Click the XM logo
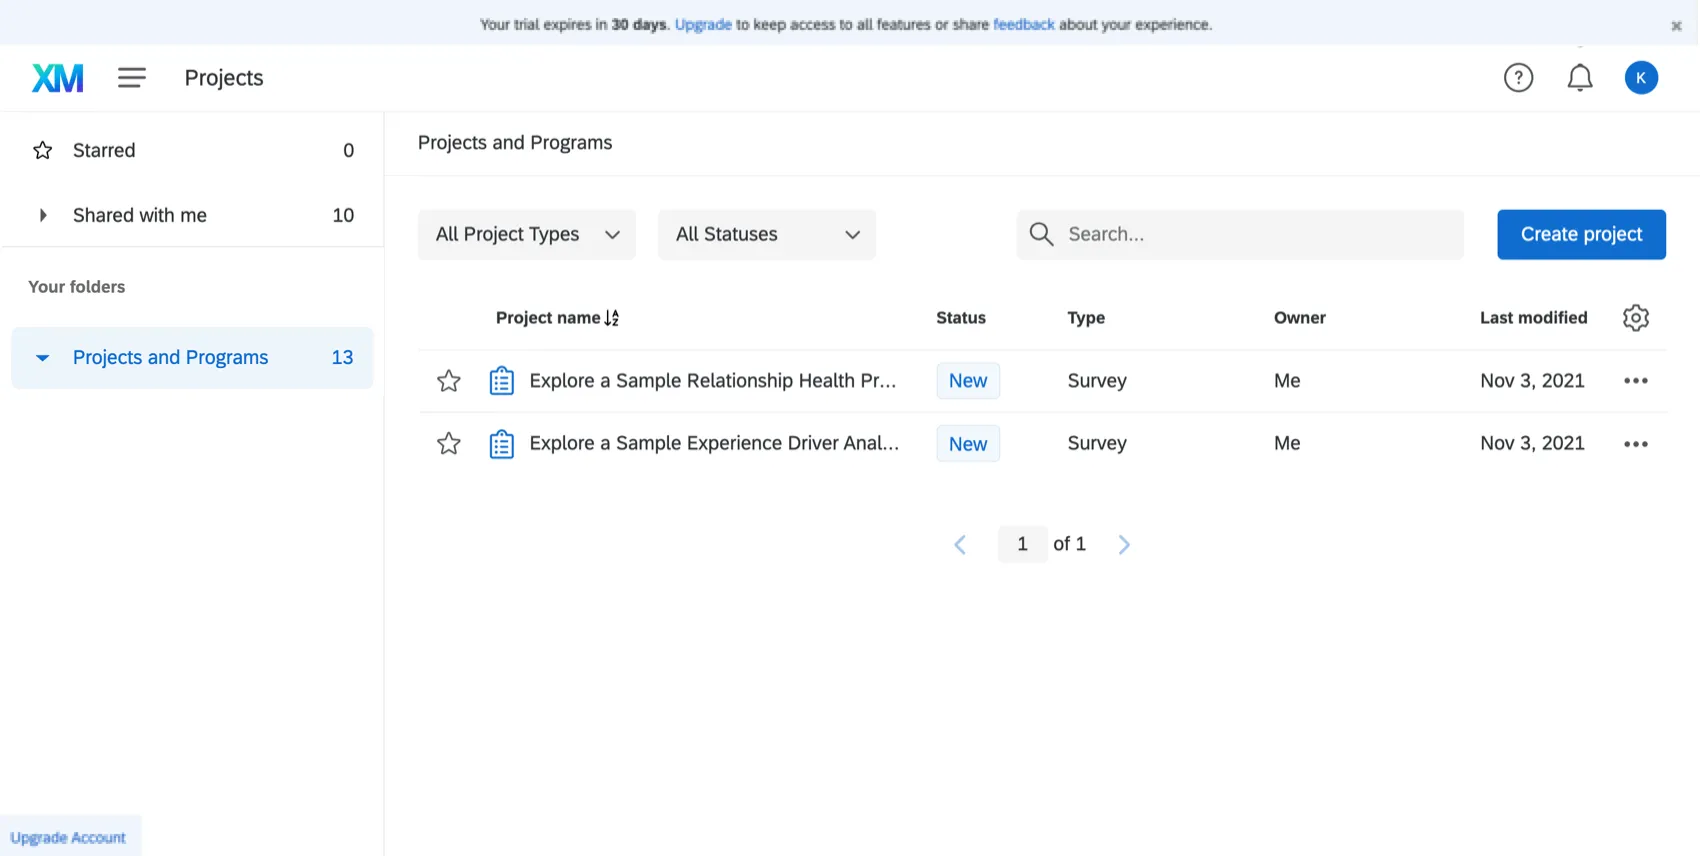The width and height of the screenshot is (1700, 856). pos(58,78)
